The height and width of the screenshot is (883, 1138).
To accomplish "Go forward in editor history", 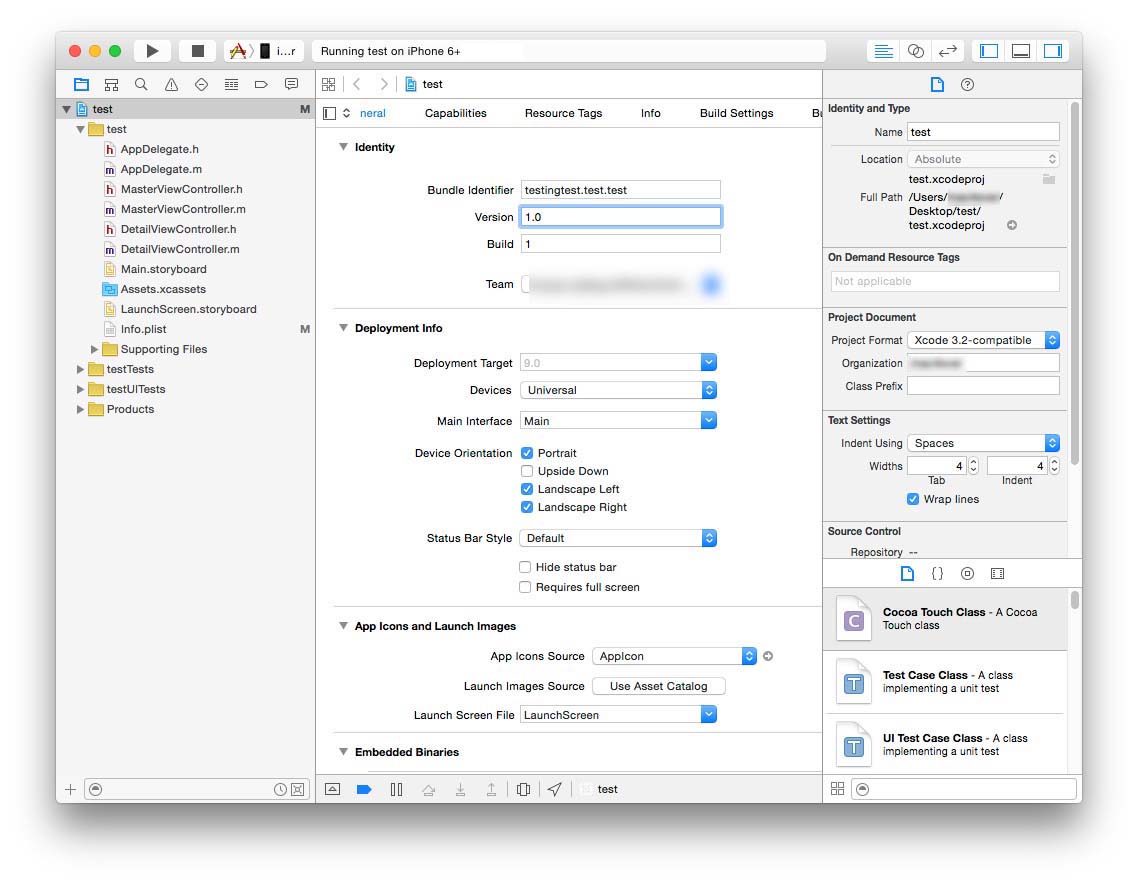I will click(384, 84).
